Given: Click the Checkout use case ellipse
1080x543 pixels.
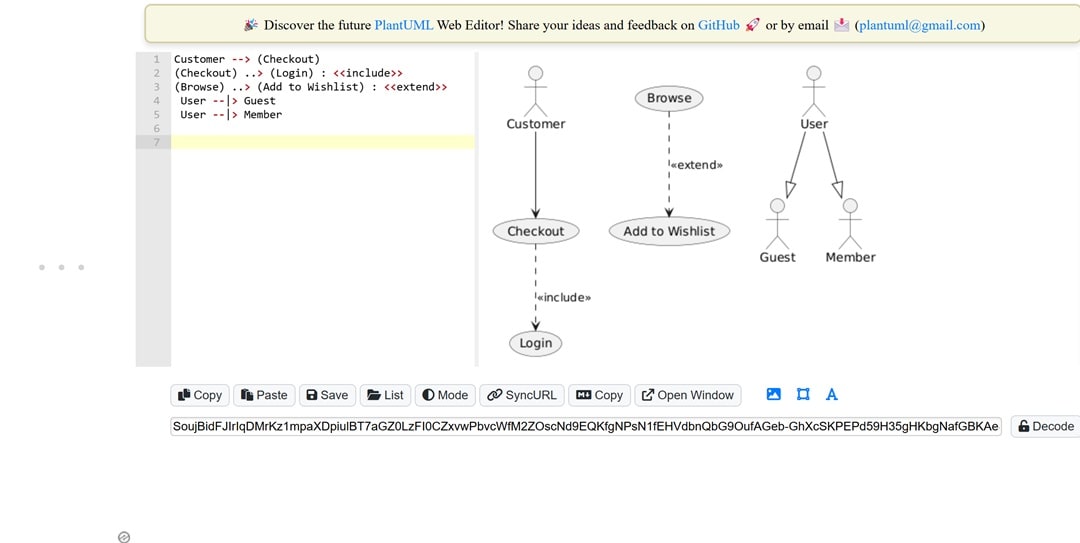Looking at the screenshot, I should [x=536, y=232].
